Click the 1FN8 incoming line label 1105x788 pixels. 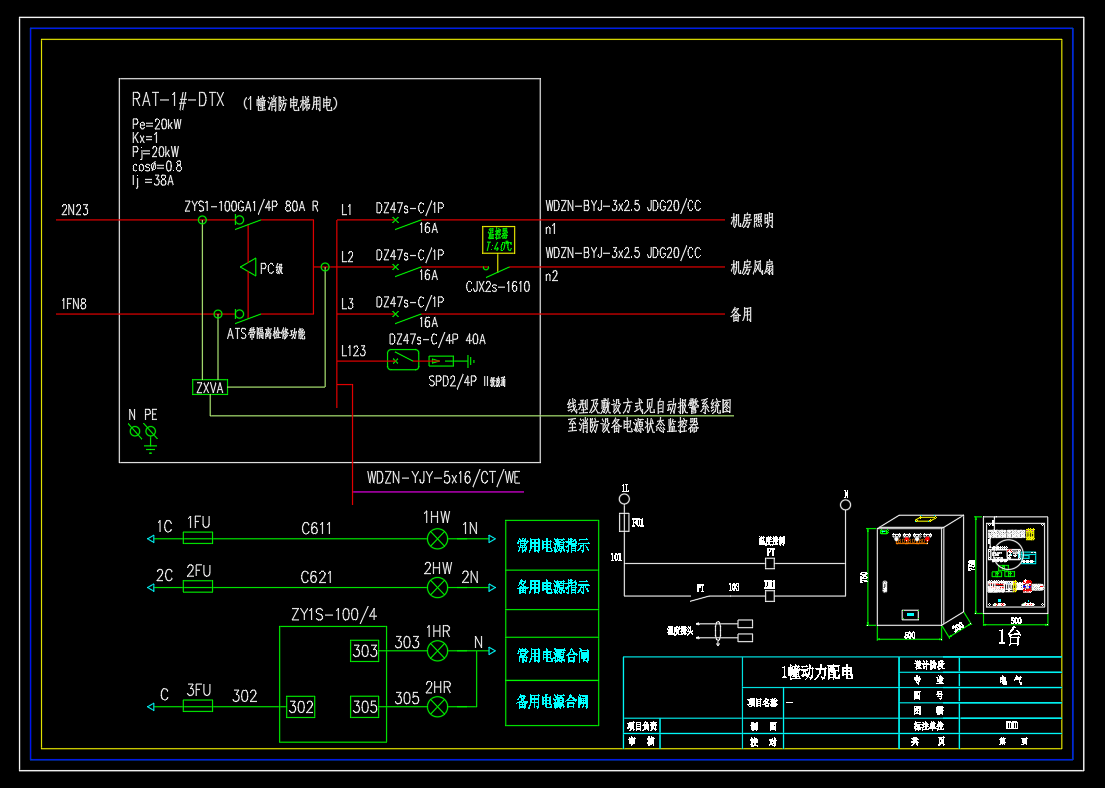click(73, 304)
